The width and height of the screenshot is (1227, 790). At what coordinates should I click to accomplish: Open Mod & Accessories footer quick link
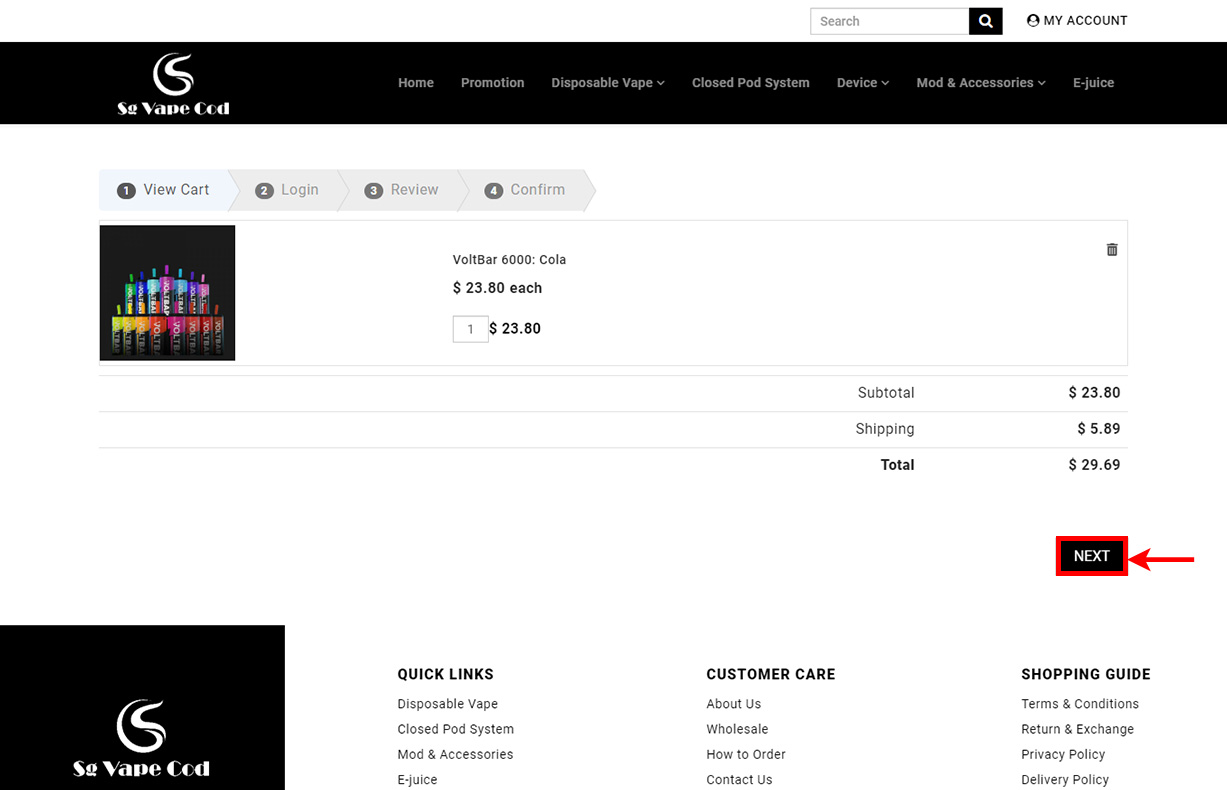(x=455, y=754)
